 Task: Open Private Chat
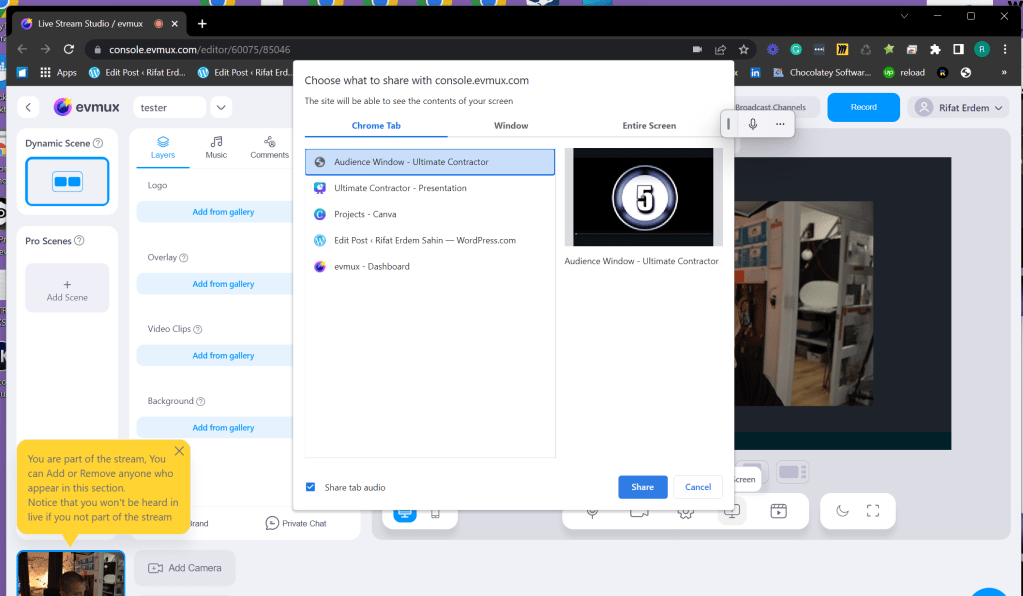click(296, 523)
